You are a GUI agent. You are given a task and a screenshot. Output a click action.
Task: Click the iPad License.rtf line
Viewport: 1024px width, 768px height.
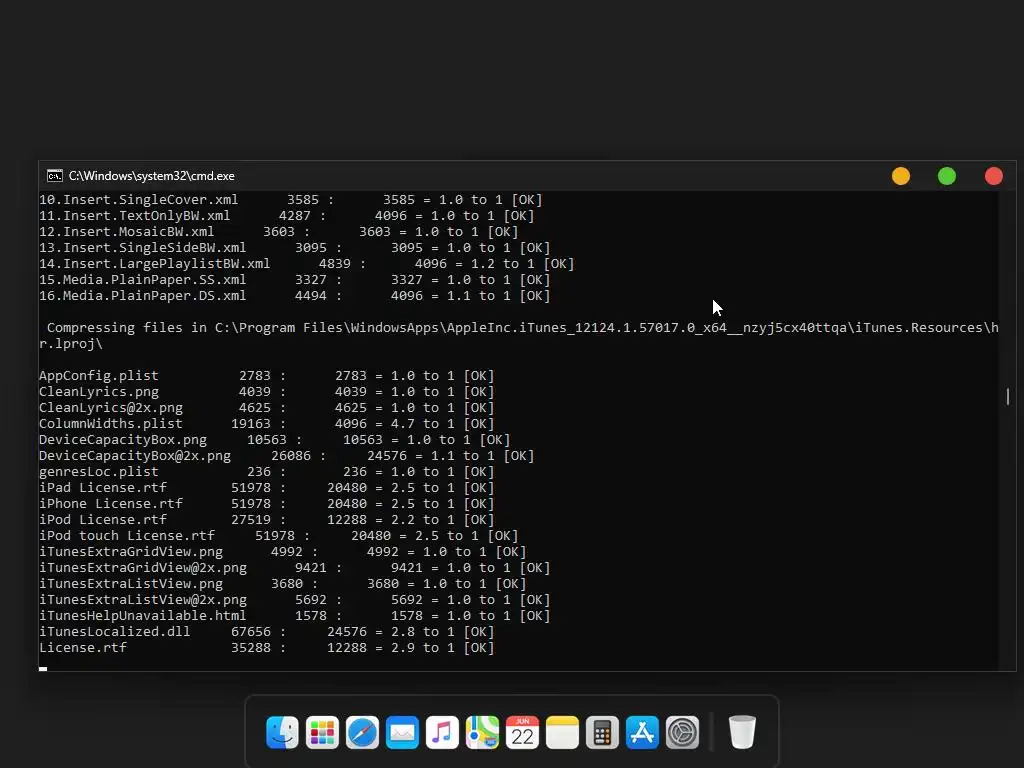tap(266, 488)
